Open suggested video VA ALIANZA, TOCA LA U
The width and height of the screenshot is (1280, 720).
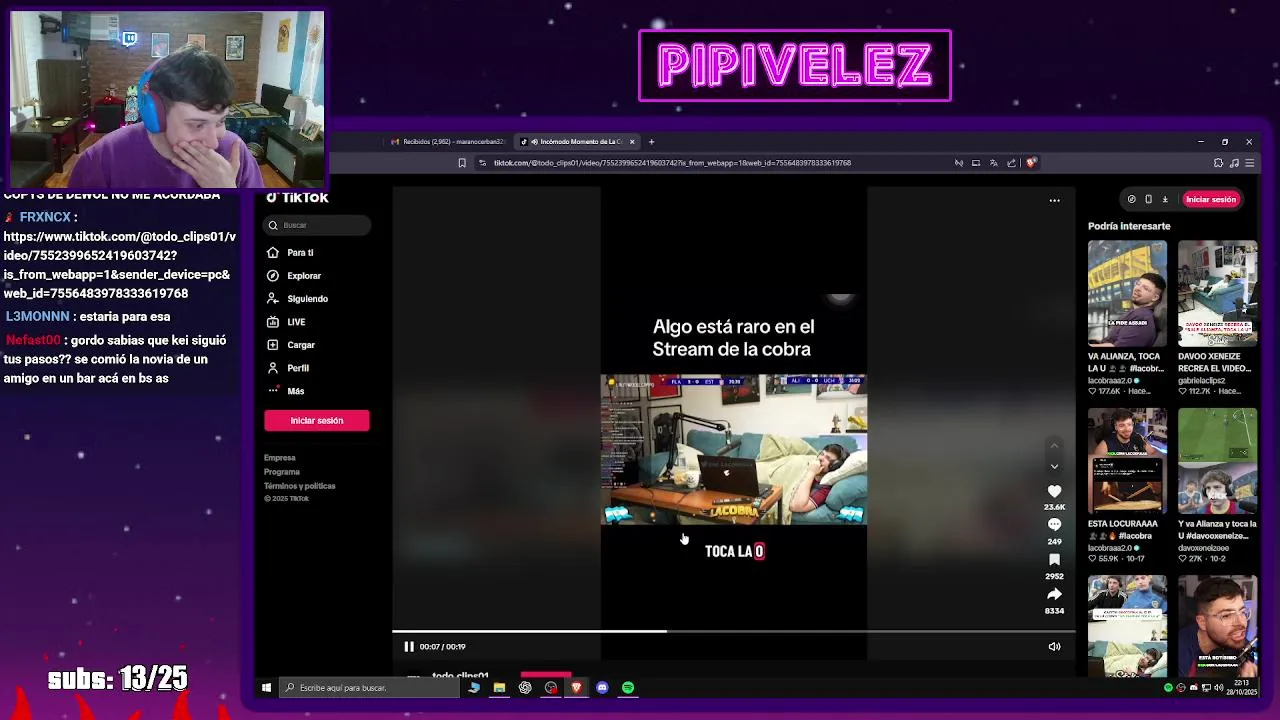[1127, 294]
